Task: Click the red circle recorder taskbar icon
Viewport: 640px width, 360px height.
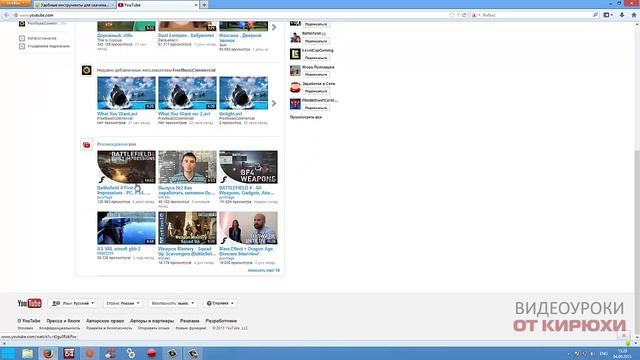Action: click(151, 353)
